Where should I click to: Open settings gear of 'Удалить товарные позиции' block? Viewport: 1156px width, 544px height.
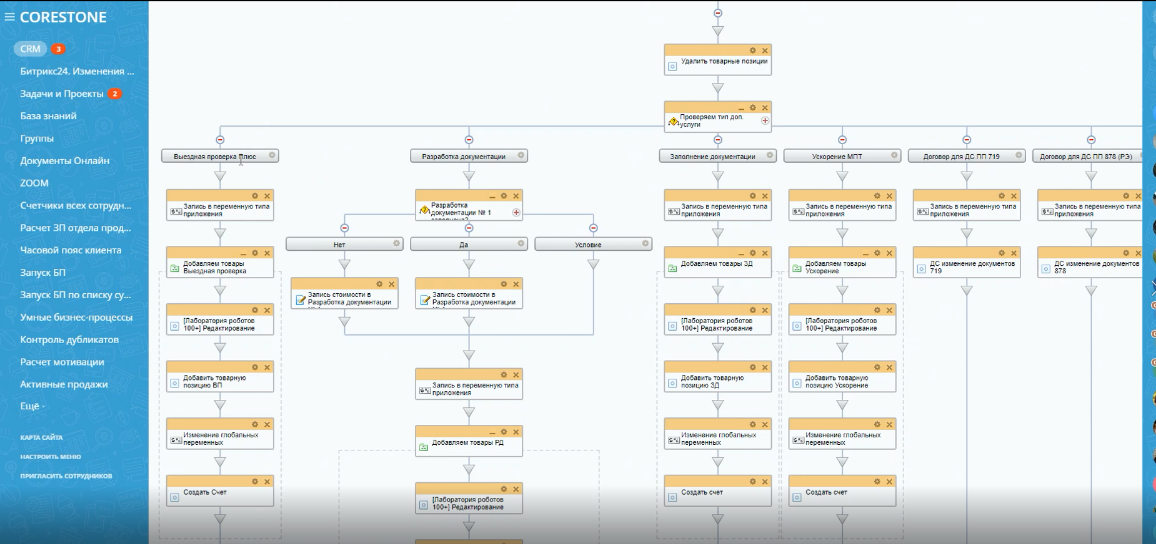click(752, 50)
